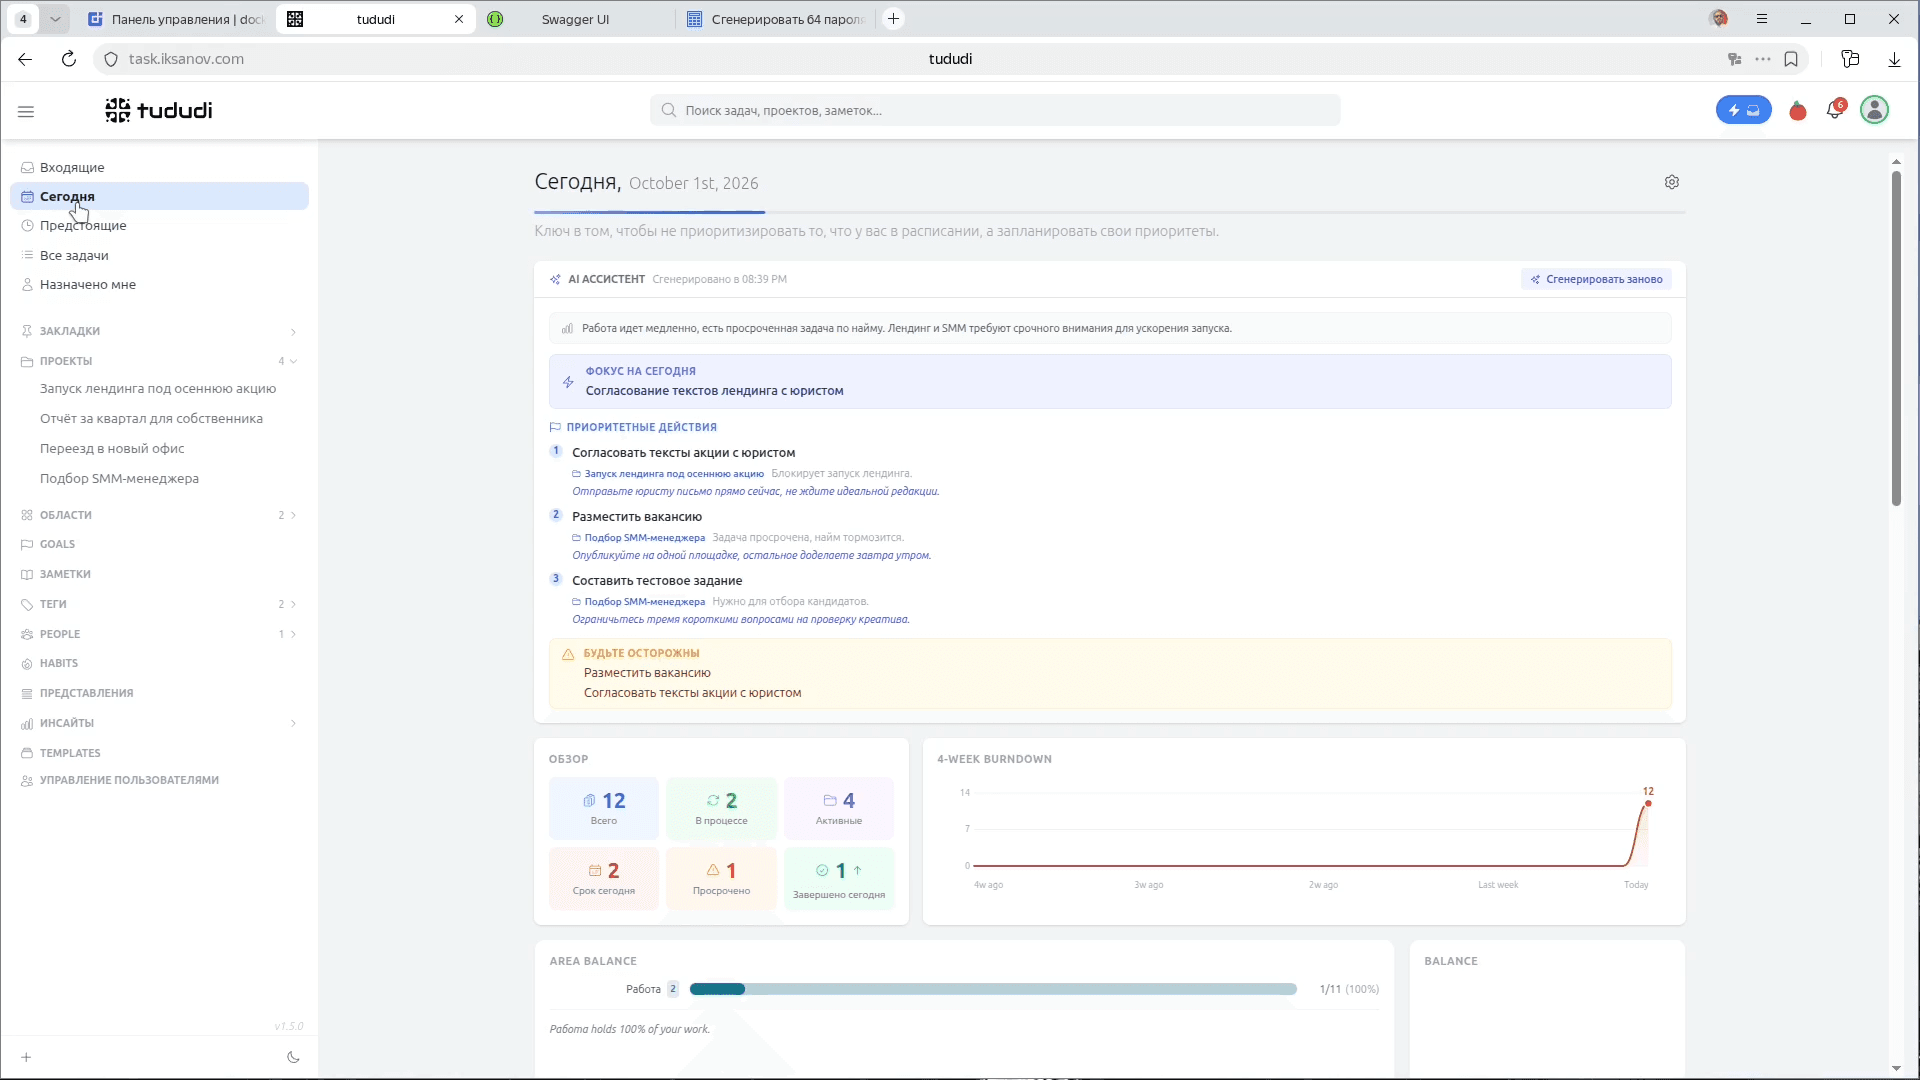
Task: Open Управление пользователями in sidebar
Action: pos(129,780)
